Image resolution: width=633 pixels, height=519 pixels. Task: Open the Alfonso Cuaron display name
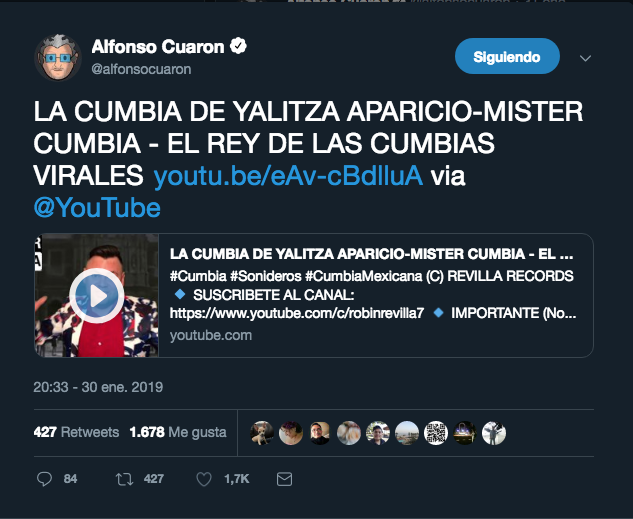[x=158, y=46]
